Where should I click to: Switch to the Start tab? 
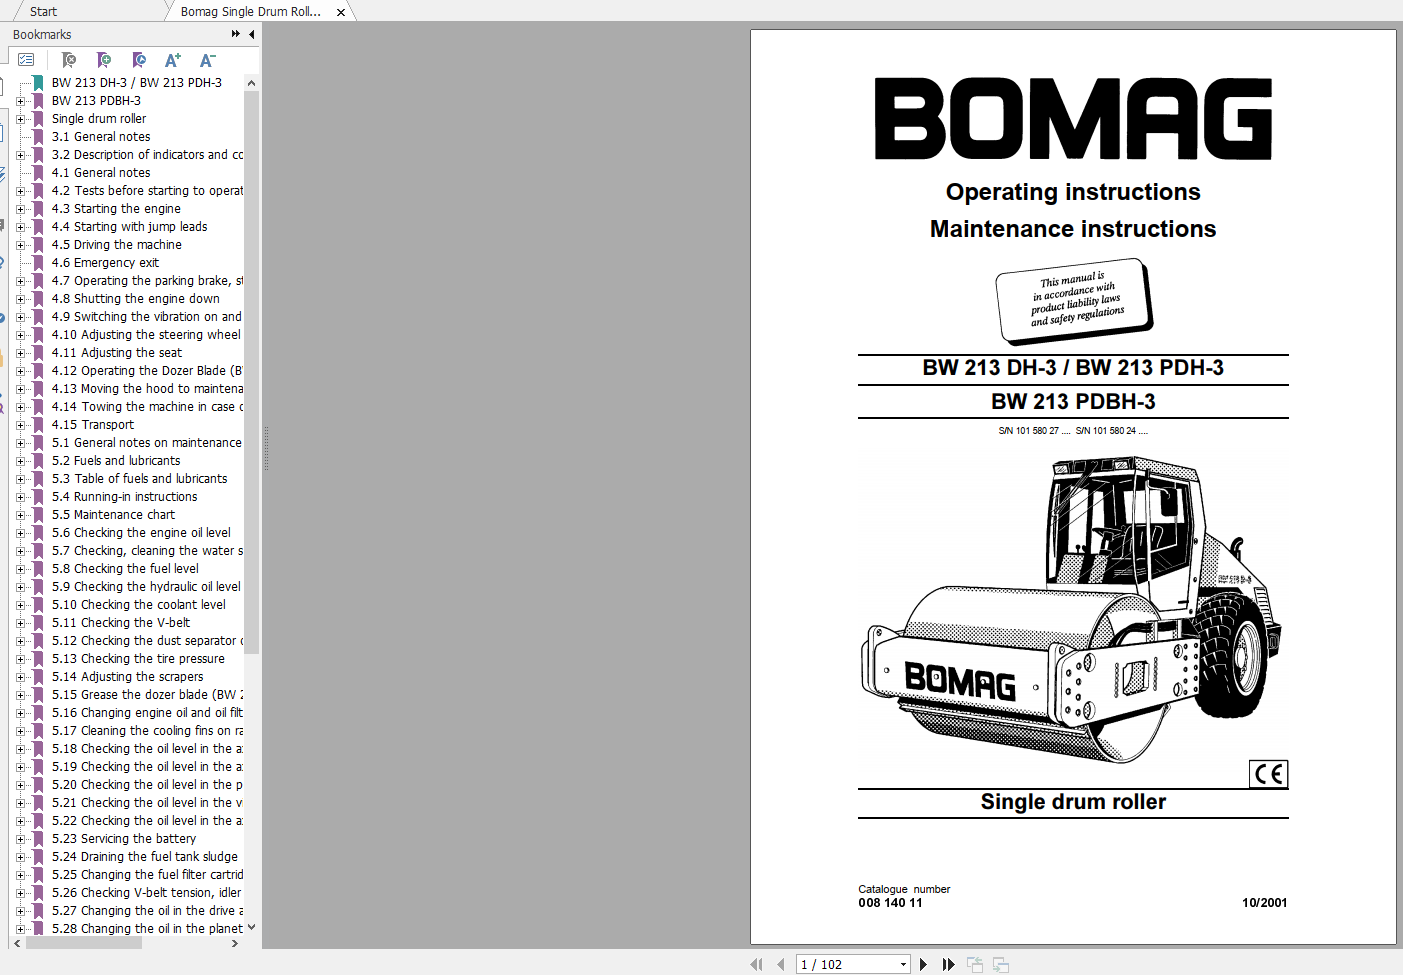point(43,11)
